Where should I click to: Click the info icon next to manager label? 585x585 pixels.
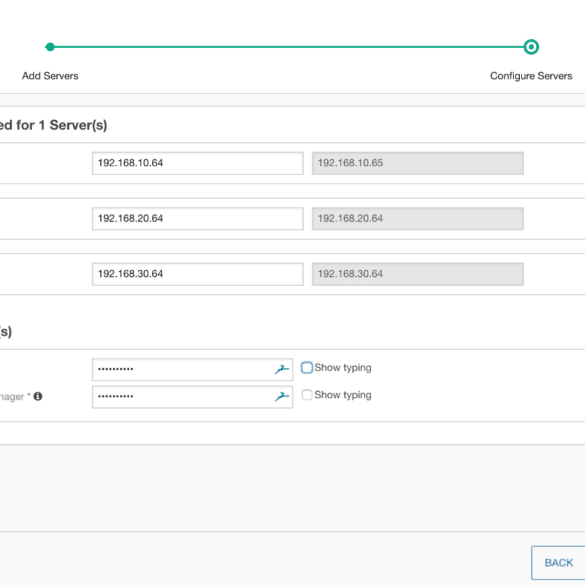click(38, 396)
